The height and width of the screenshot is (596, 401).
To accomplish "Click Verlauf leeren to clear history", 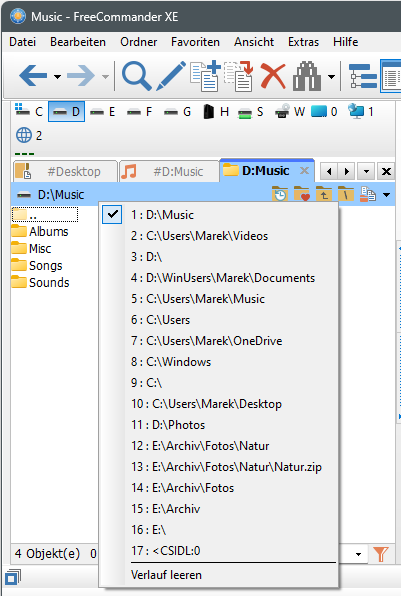I will point(166,575).
